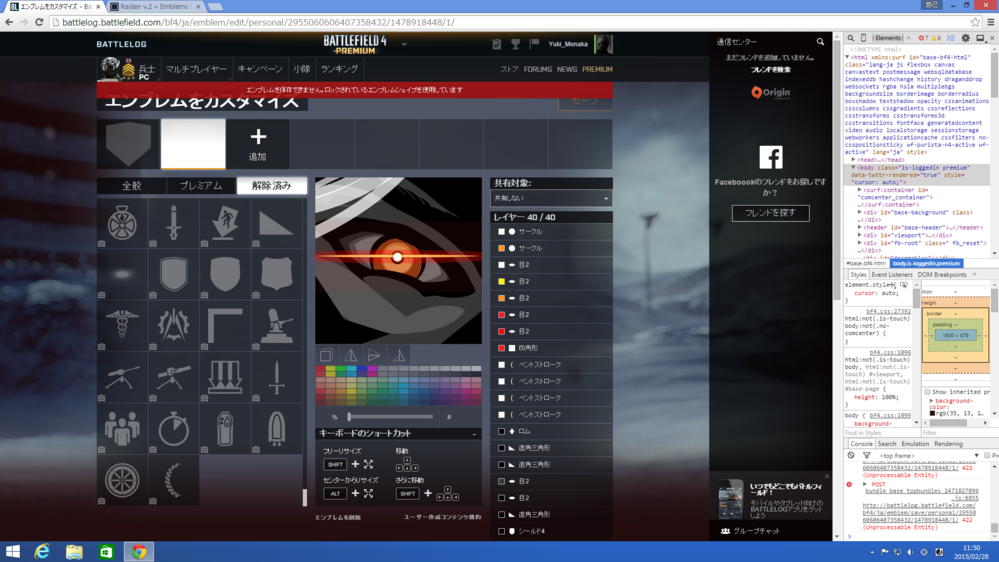Pick bright red in the top palette row
This screenshot has width=999, height=562.
click(x=320, y=369)
